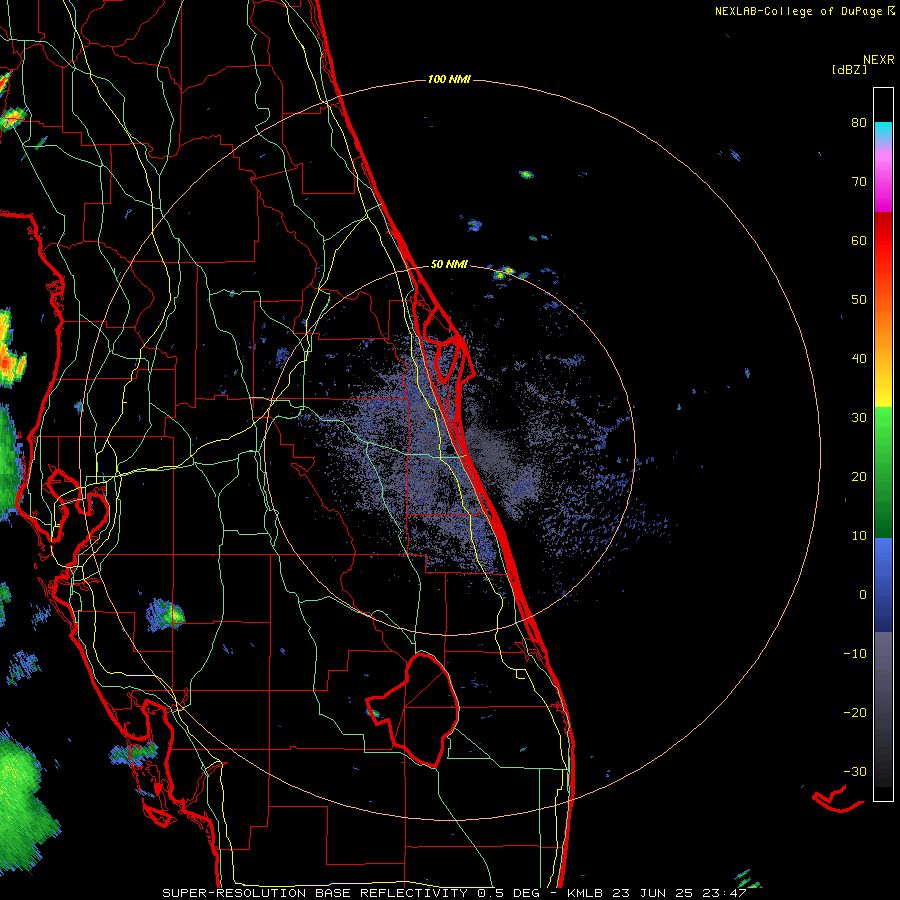Click the 23:47 timestamp in the caption
The height and width of the screenshot is (900, 900).
click(x=726, y=893)
